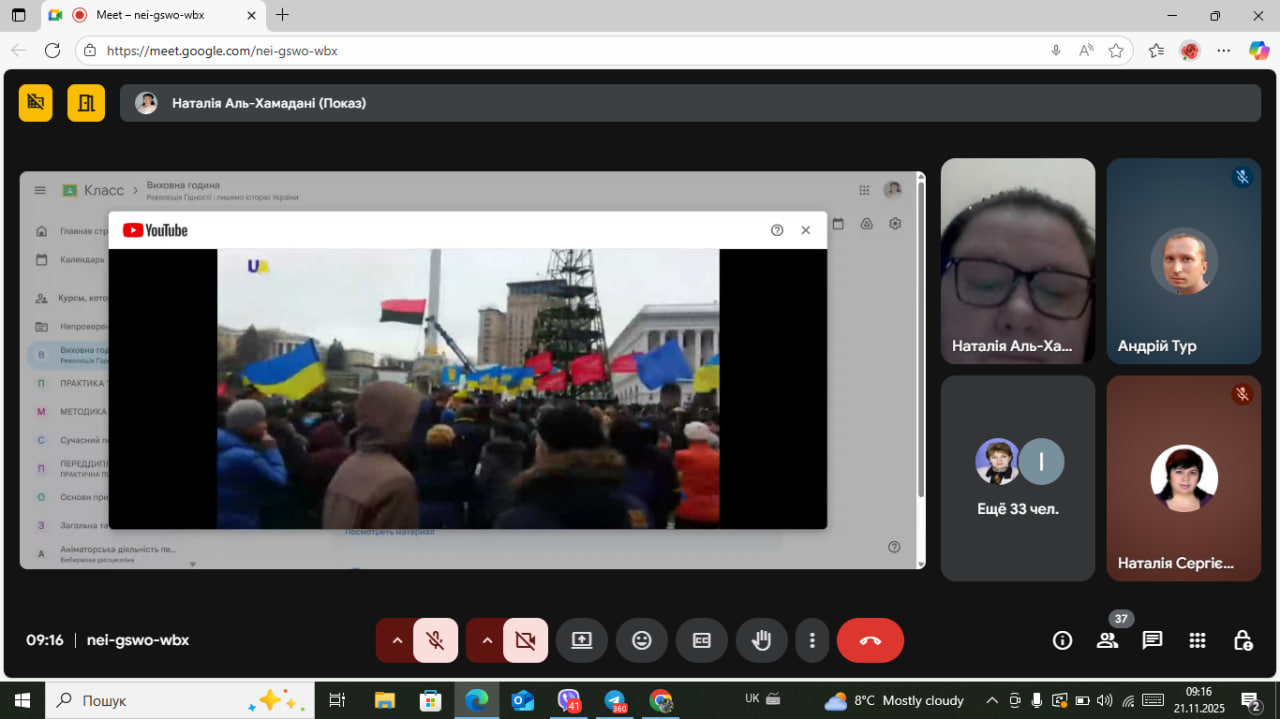Send a reaction with the emoji button
This screenshot has width=1280, height=719.
tap(642, 640)
